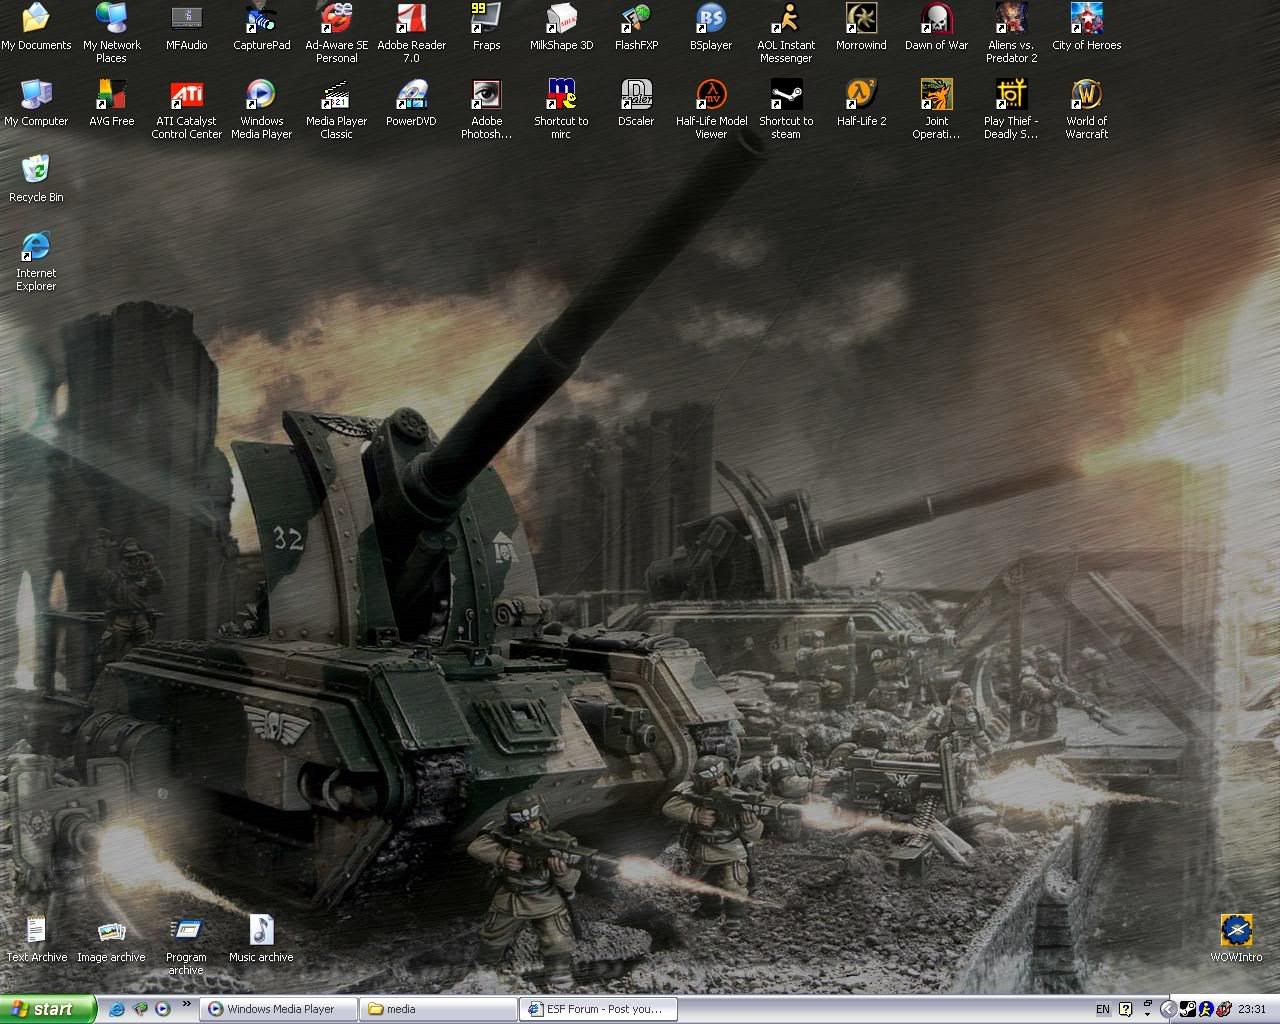Launch Adobe Photoshop shortcut
Screen dimensions: 1280x1024
click(486, 109)
